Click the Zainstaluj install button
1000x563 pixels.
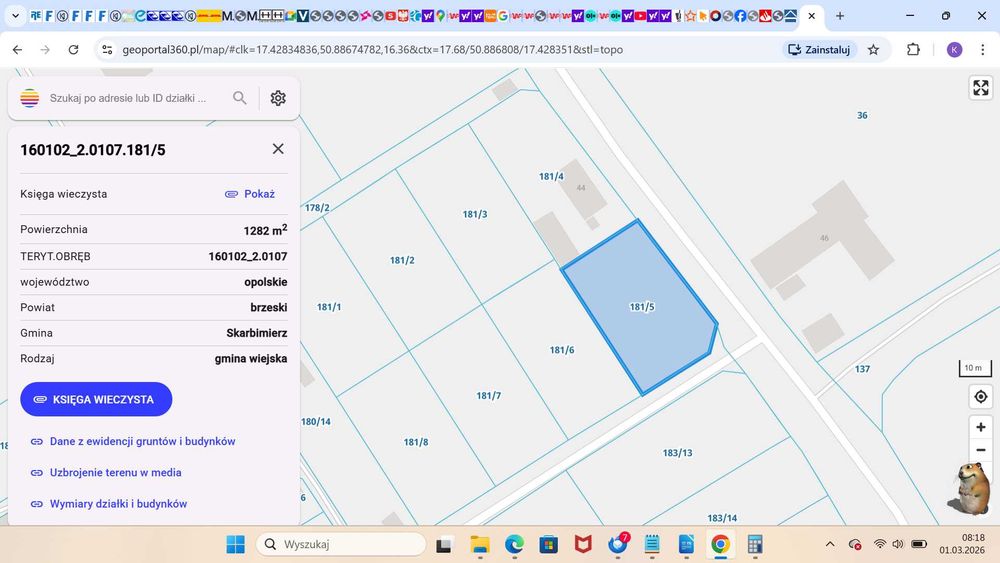pos(820,50)
